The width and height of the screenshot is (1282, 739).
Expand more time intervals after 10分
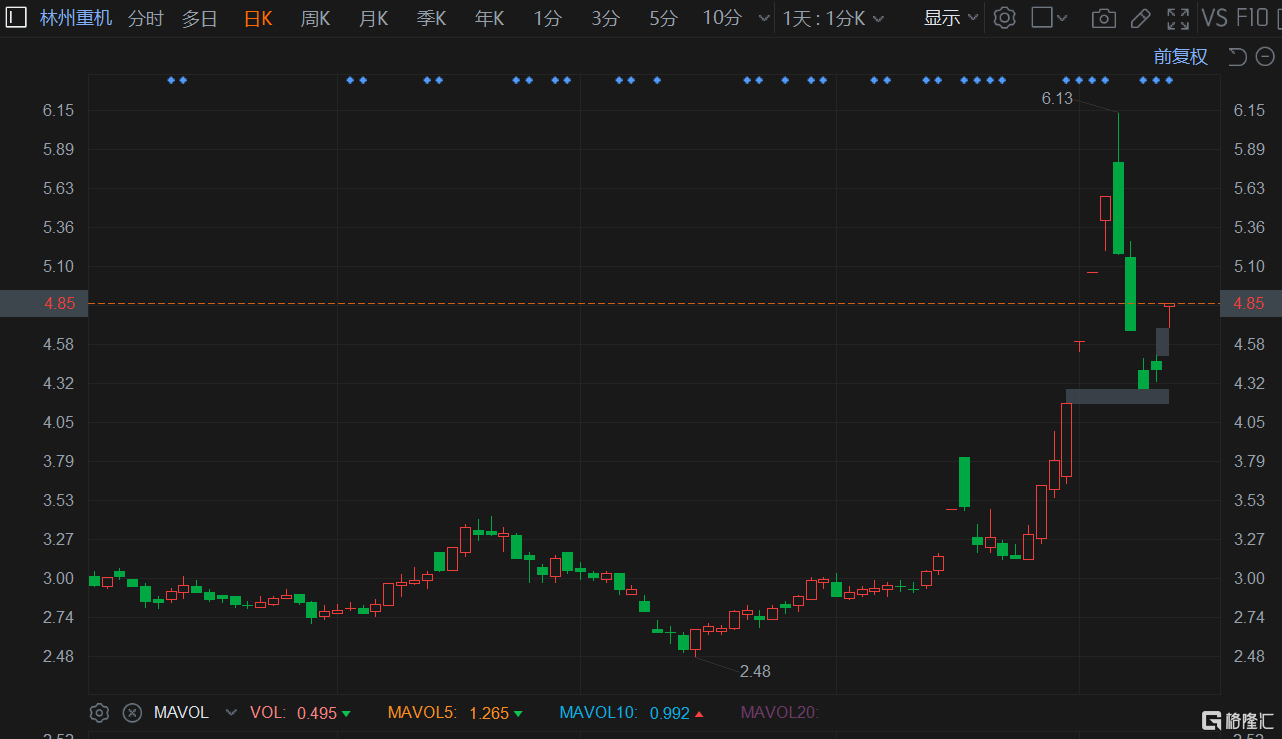(x=765, y=18)
